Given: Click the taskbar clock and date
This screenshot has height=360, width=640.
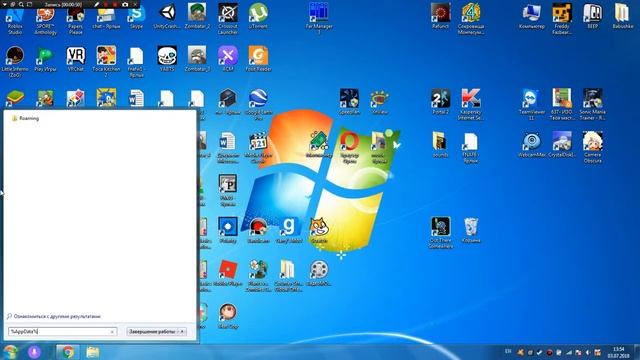Looking at the screenshot, I should tap(619, 352).
